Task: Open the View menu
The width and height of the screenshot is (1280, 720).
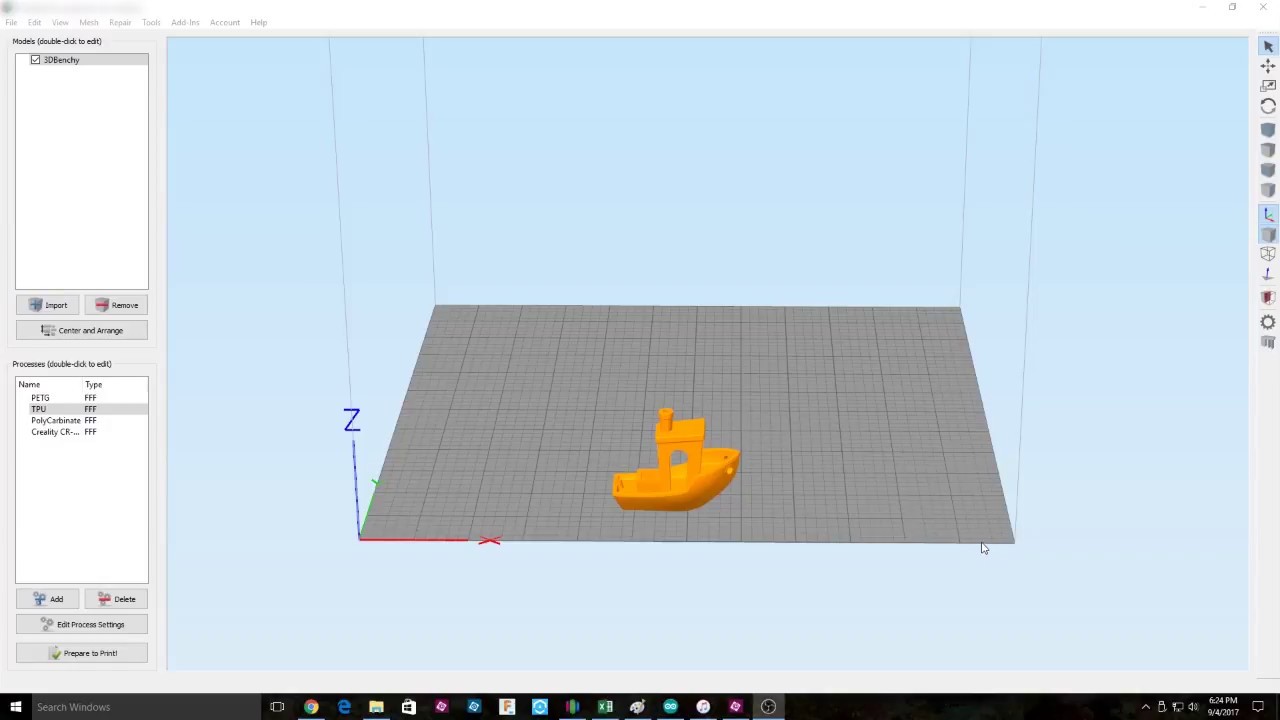Action: pos(60,22)
